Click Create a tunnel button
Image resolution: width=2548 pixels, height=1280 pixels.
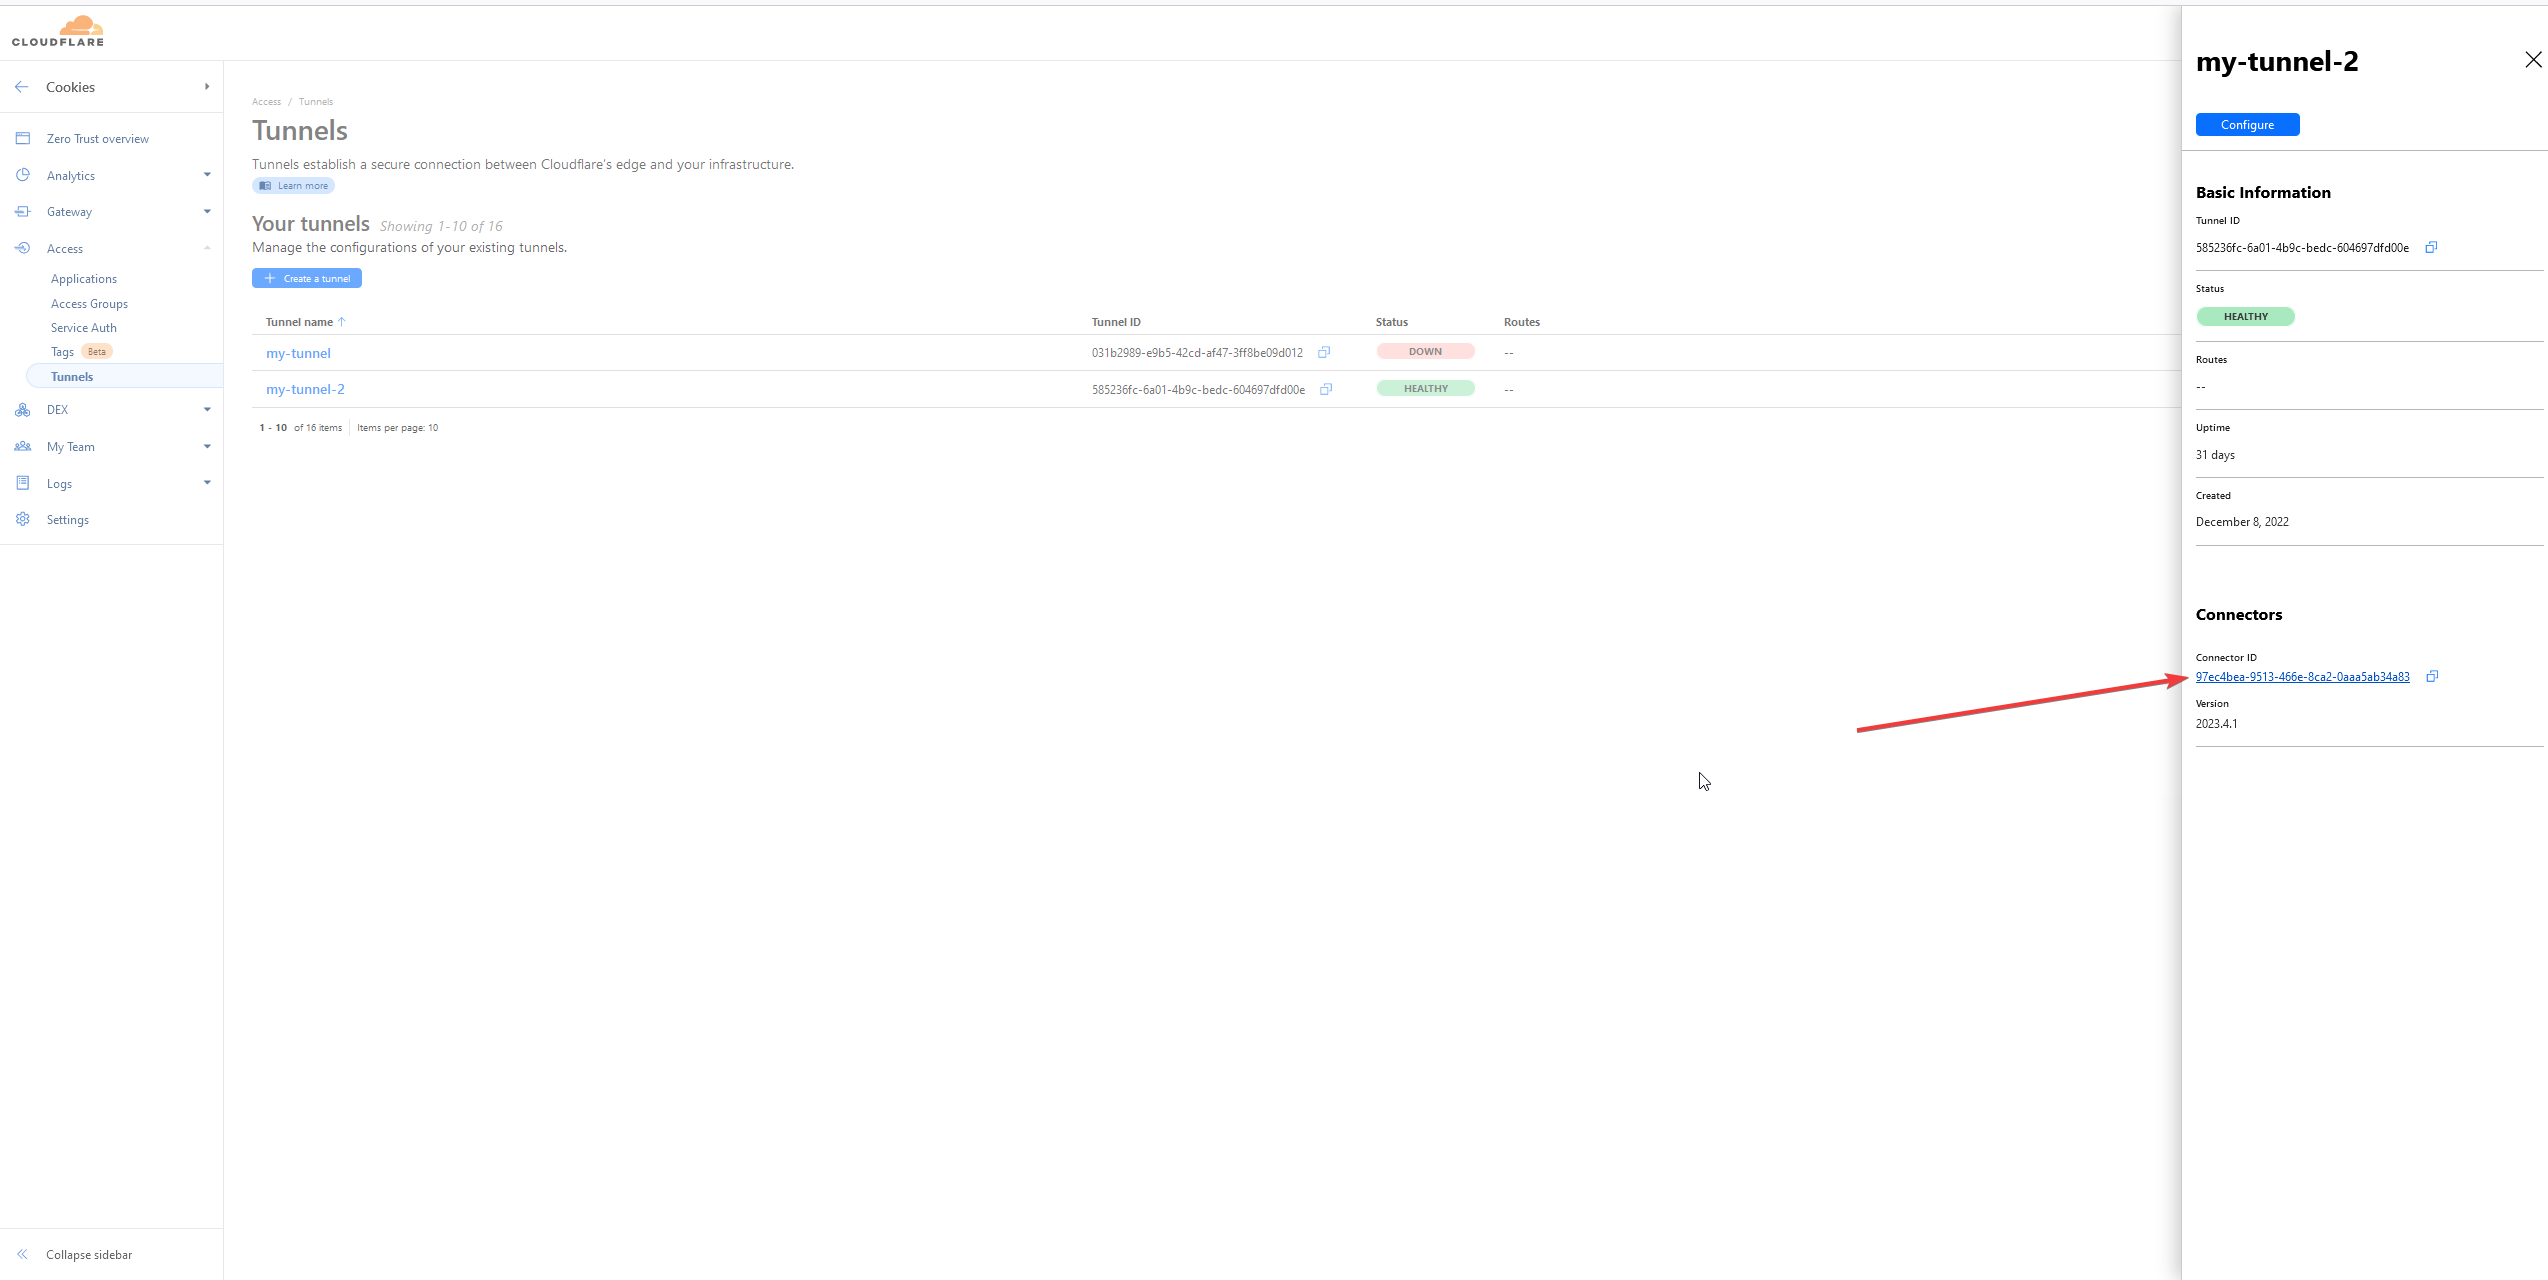coord(307,278)
